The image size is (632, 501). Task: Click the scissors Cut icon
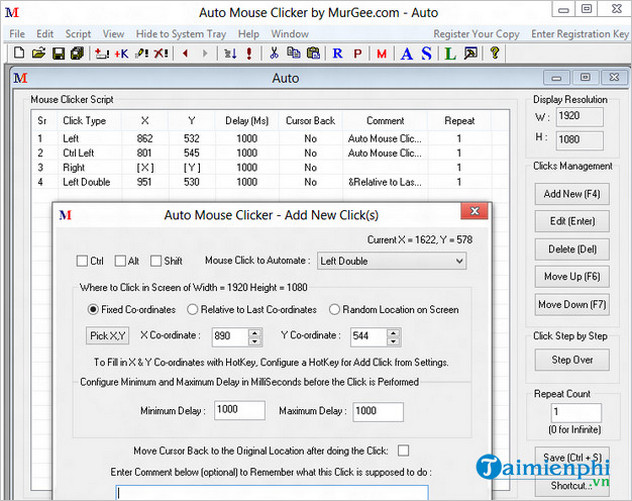click(x=274, y=53)
